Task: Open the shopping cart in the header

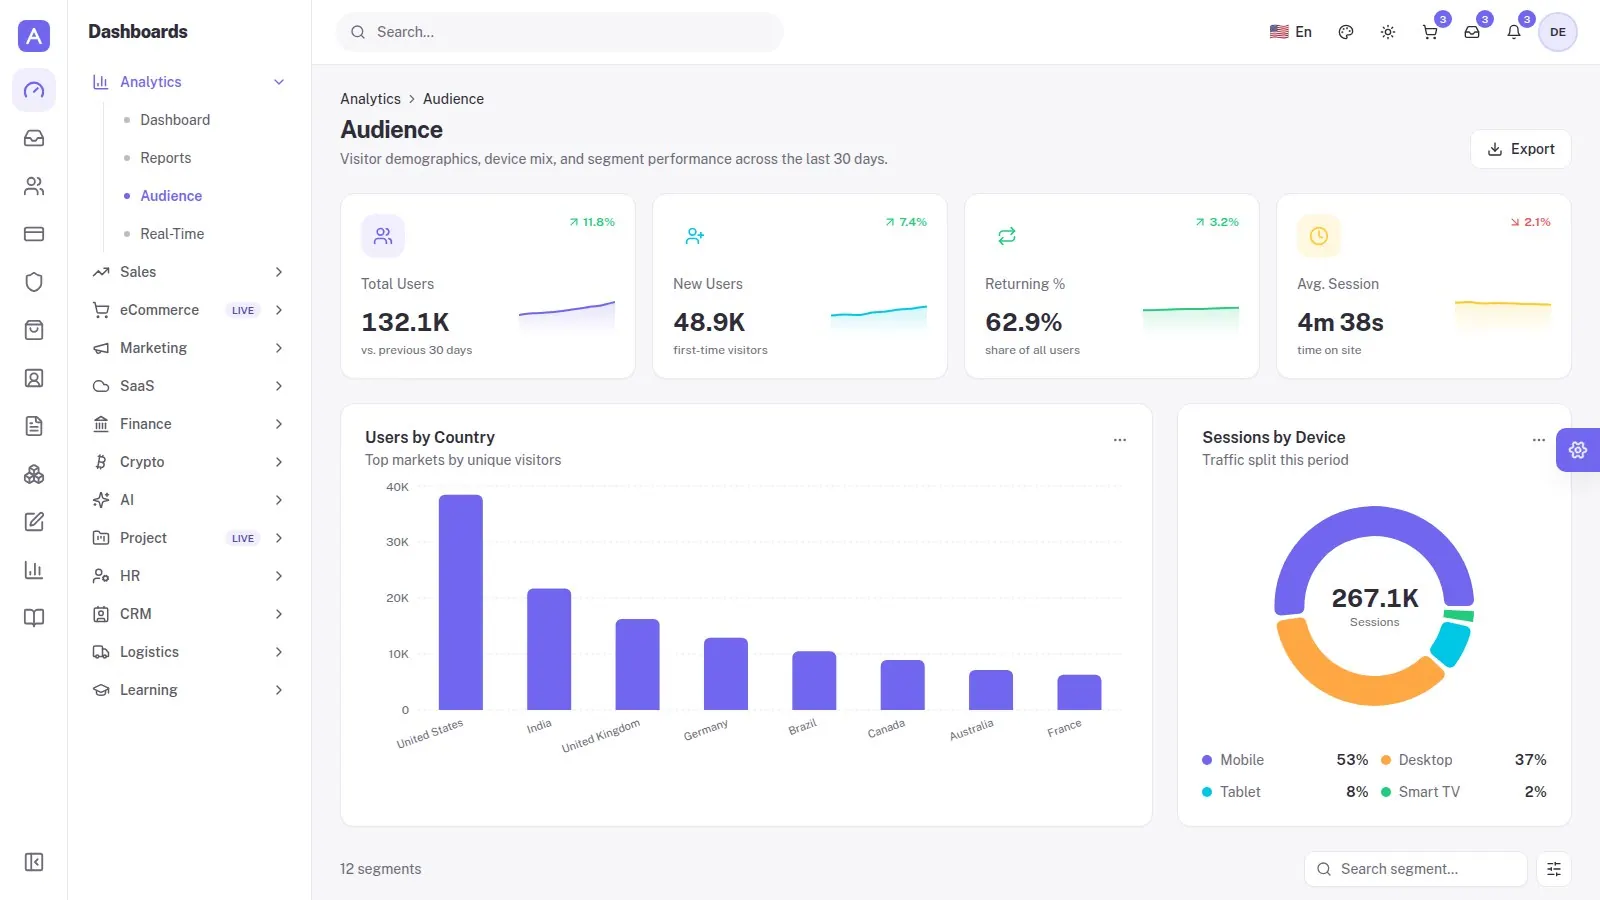Action: pyautogui.click(x=1430, y=32)
